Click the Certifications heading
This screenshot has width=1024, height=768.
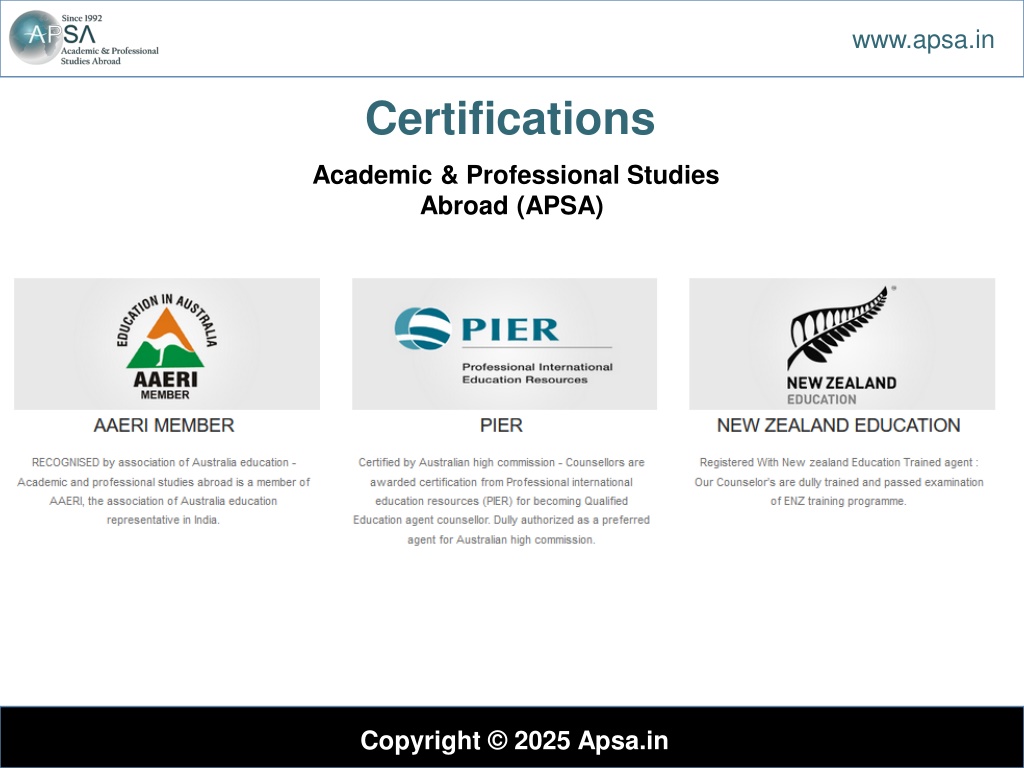510,118
